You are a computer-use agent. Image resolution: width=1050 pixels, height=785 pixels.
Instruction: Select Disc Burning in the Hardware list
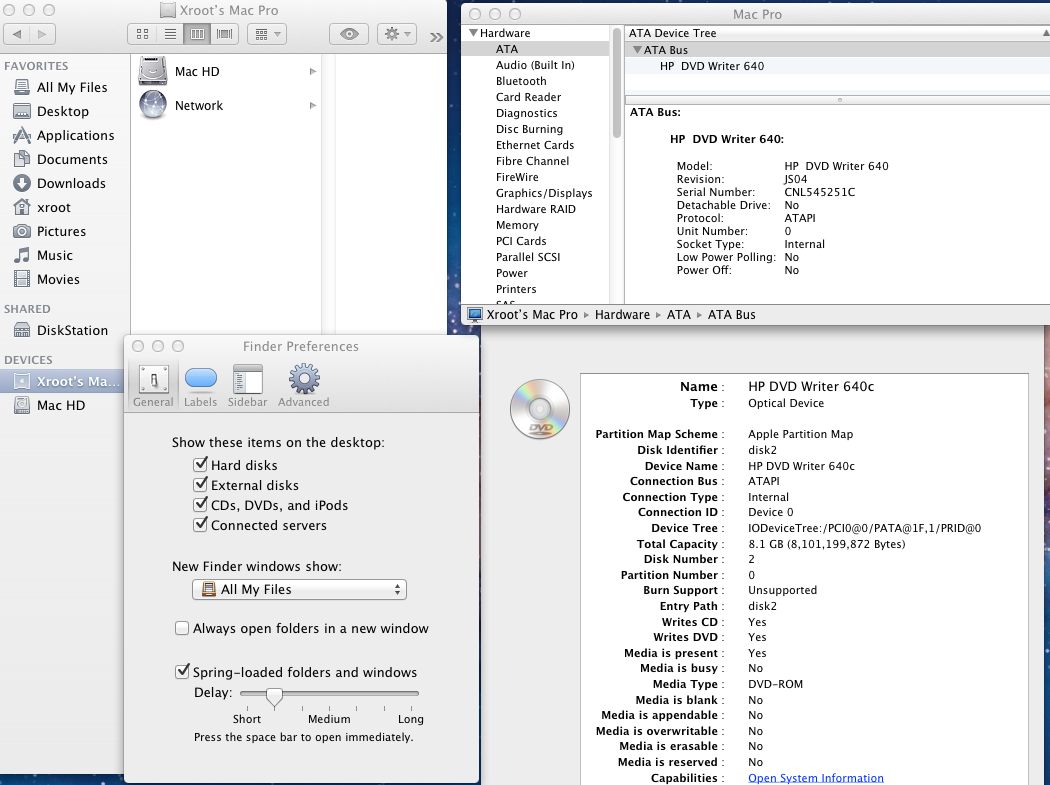pos(529,129)
